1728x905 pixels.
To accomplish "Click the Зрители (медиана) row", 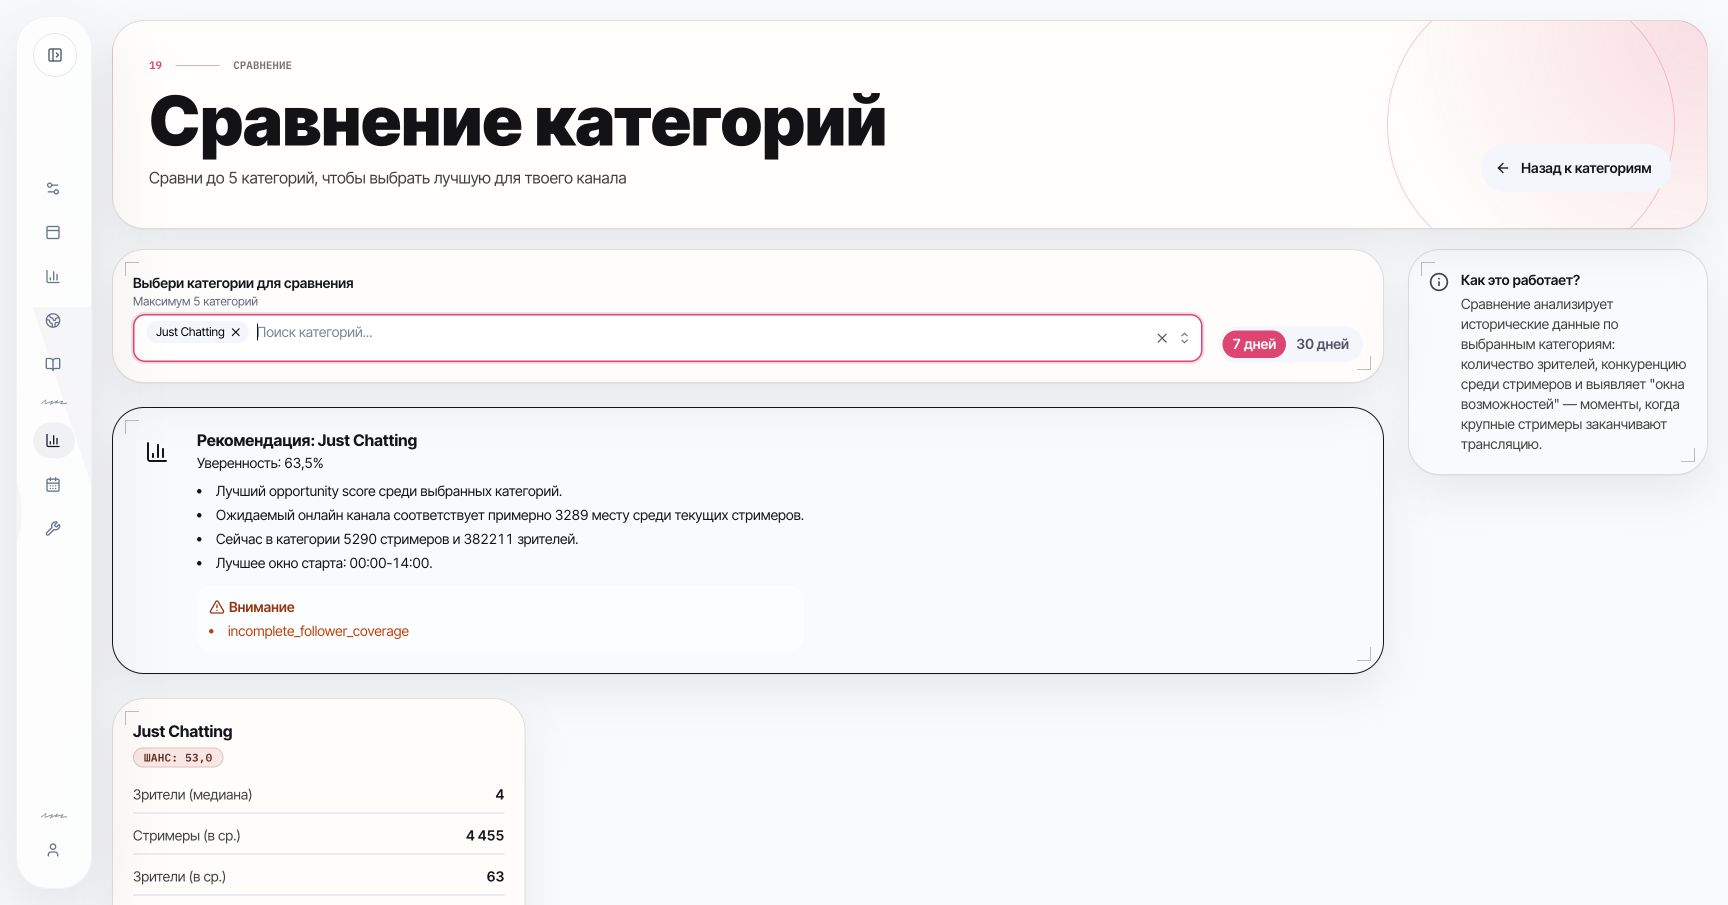I will pyautogui.click(x=318, y=795).
